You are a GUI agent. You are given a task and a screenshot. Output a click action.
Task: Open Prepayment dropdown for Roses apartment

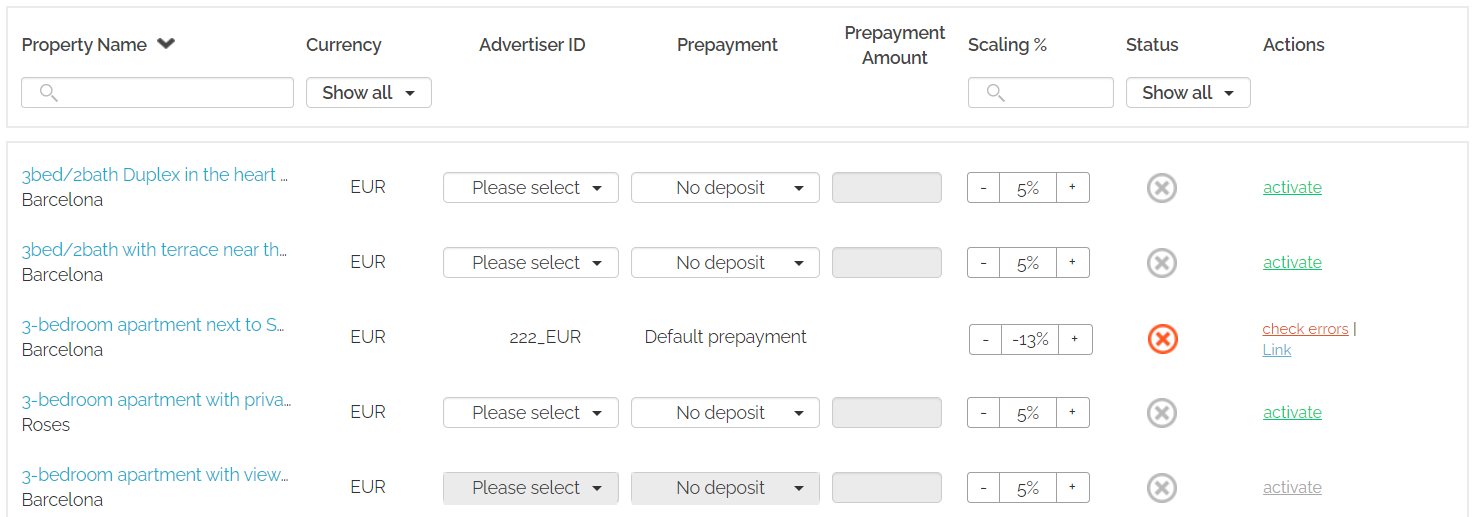click(724, 413)
